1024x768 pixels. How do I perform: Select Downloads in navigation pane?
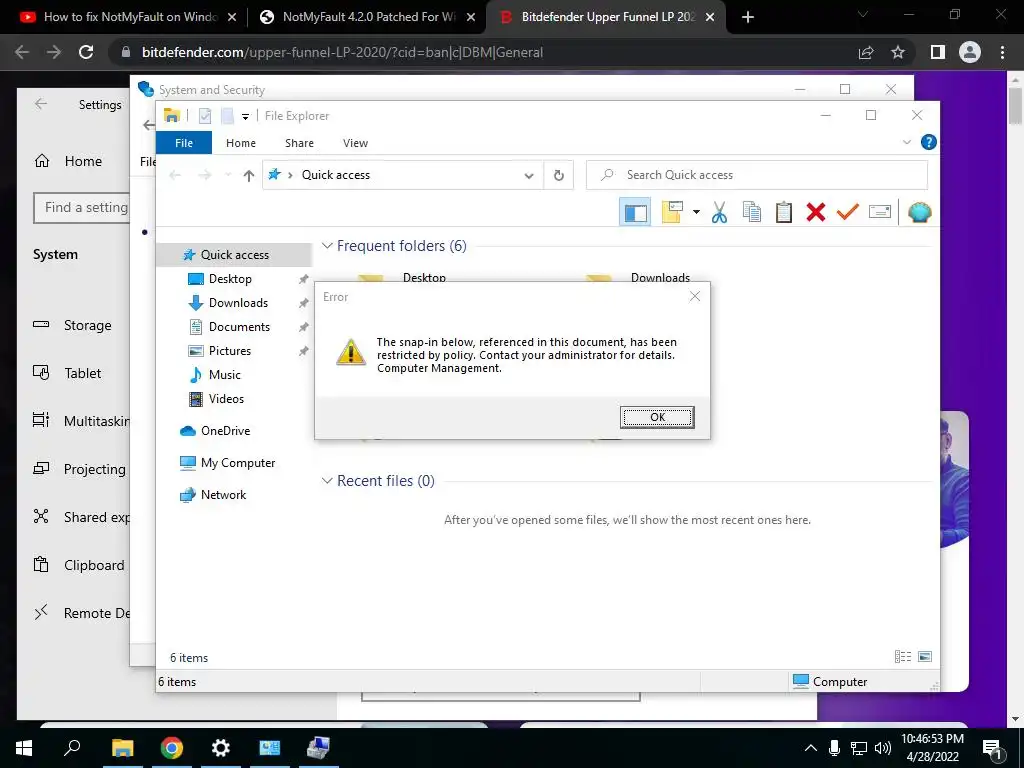tap(238, 303)
